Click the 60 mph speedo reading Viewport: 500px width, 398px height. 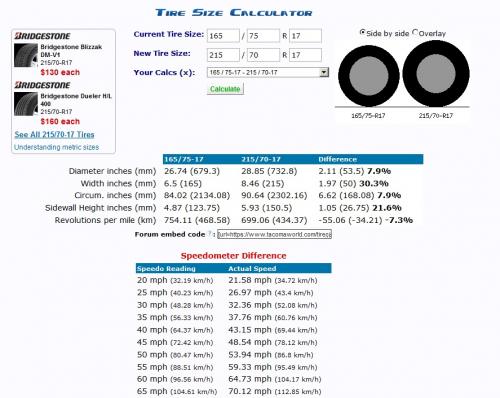175,379
